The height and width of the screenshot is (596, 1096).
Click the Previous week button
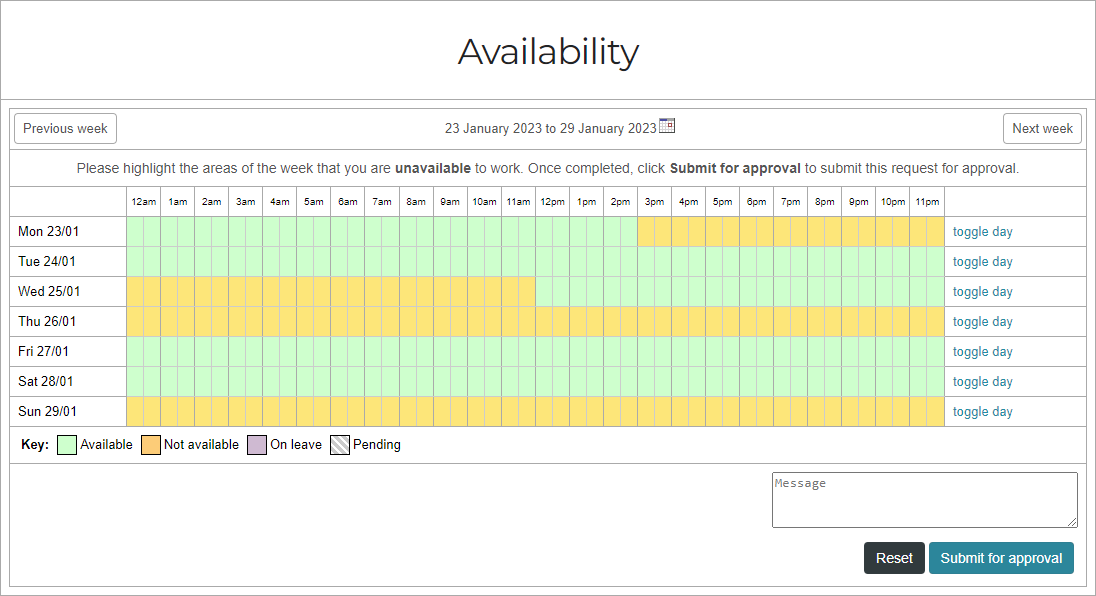[x=64, y=128]
